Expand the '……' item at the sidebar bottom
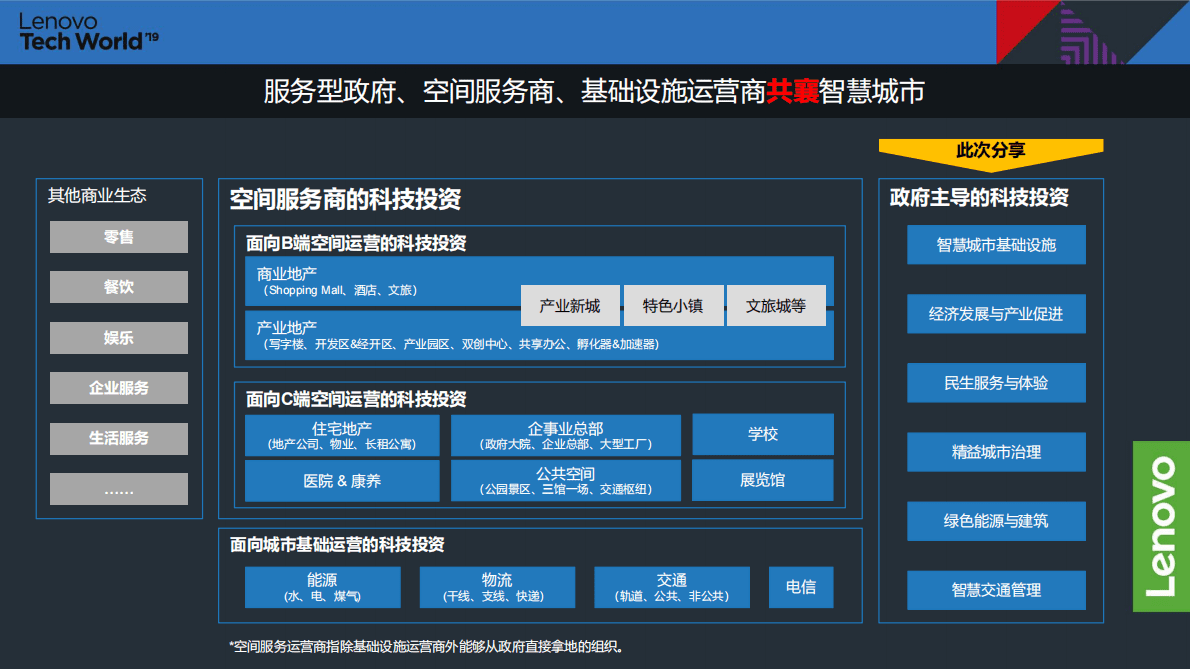 coord(118,489)
